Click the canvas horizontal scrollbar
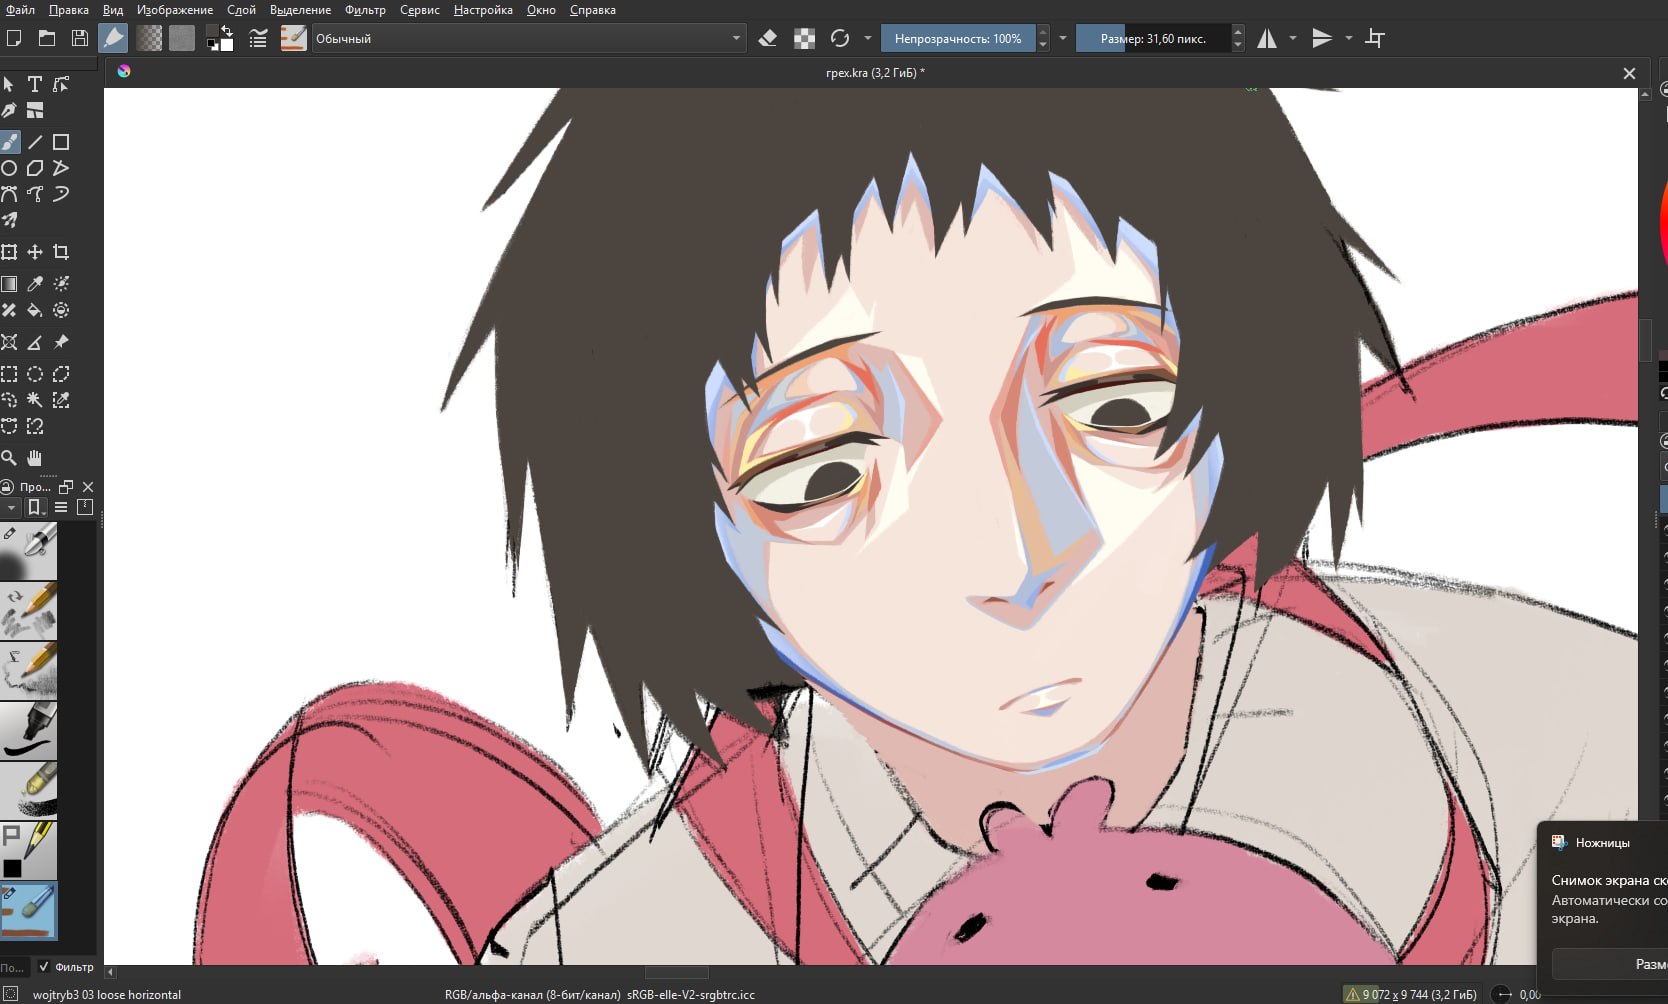The image size is (1668, 1004). (x=676, y=972)
